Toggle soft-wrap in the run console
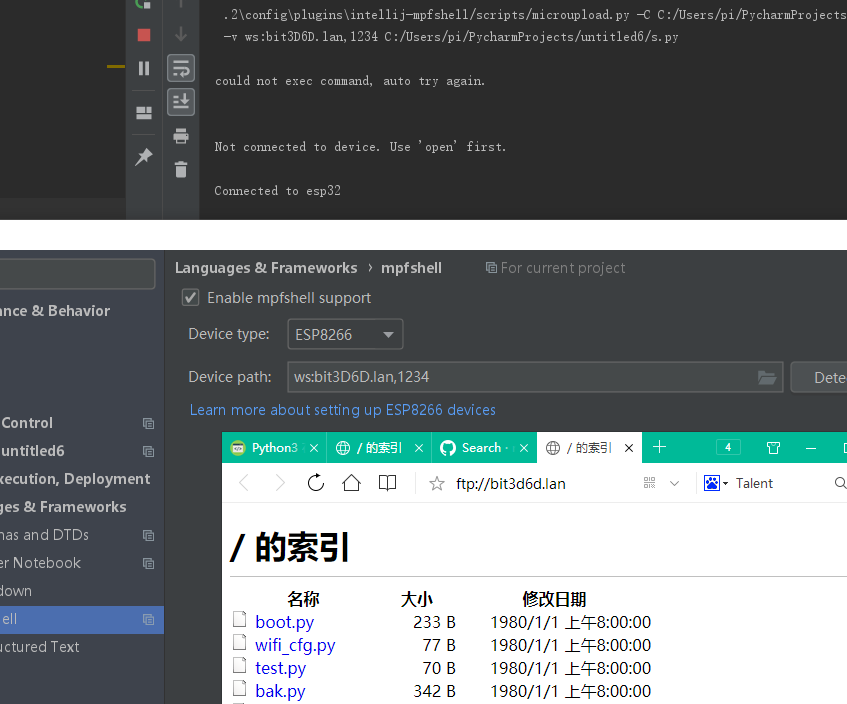This screenshot has height=704, width=847. 181,68
